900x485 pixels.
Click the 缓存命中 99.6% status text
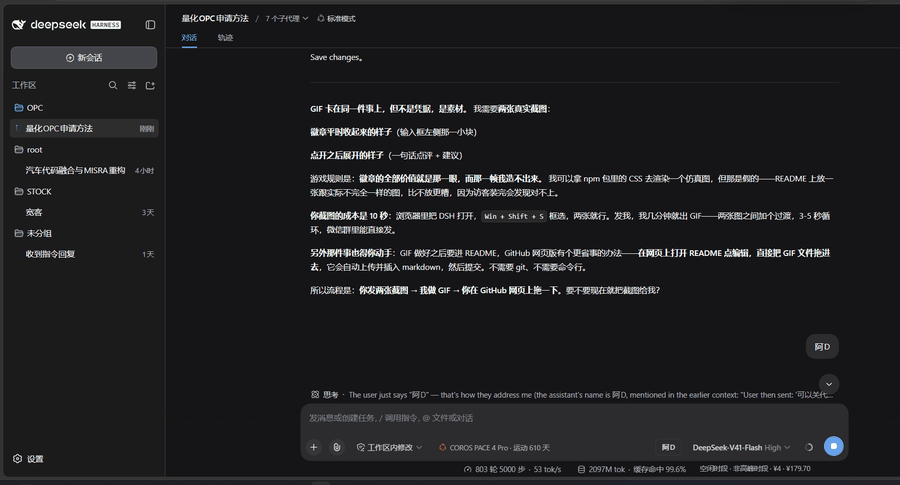(x=660, y=470)
